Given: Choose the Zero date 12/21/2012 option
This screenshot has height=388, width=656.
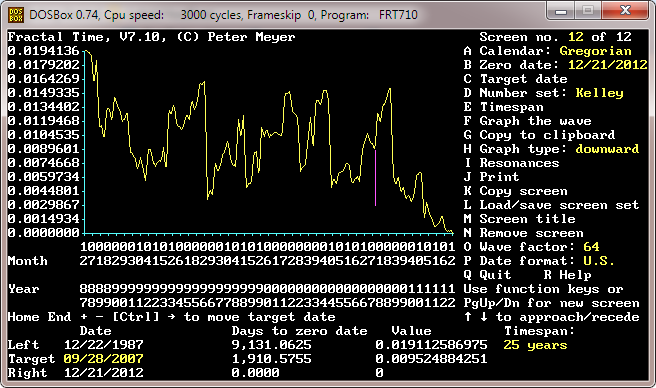Looking at the screenshot, I should point(555,65).
